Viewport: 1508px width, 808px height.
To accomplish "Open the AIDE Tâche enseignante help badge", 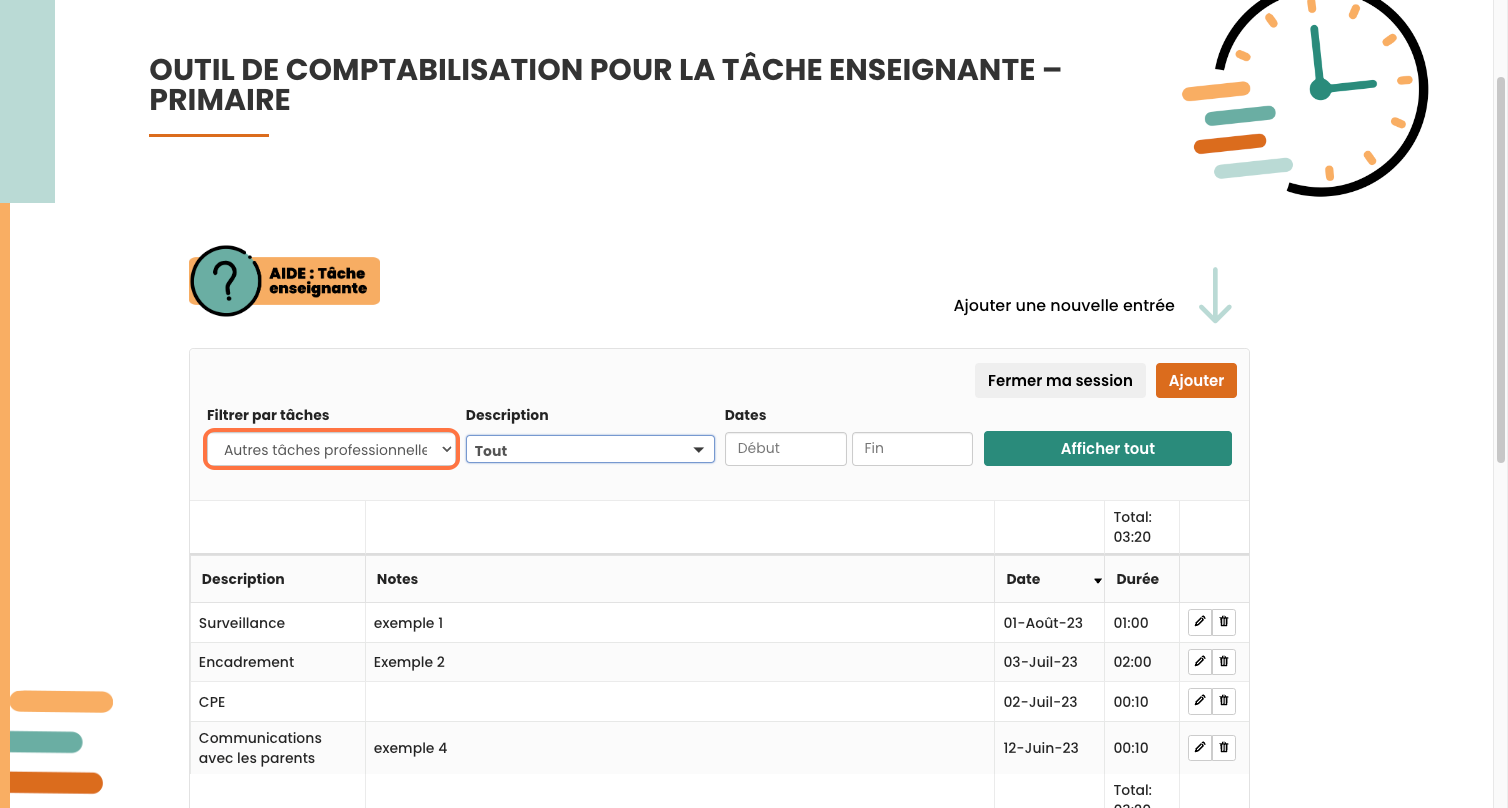I will 284,281.
